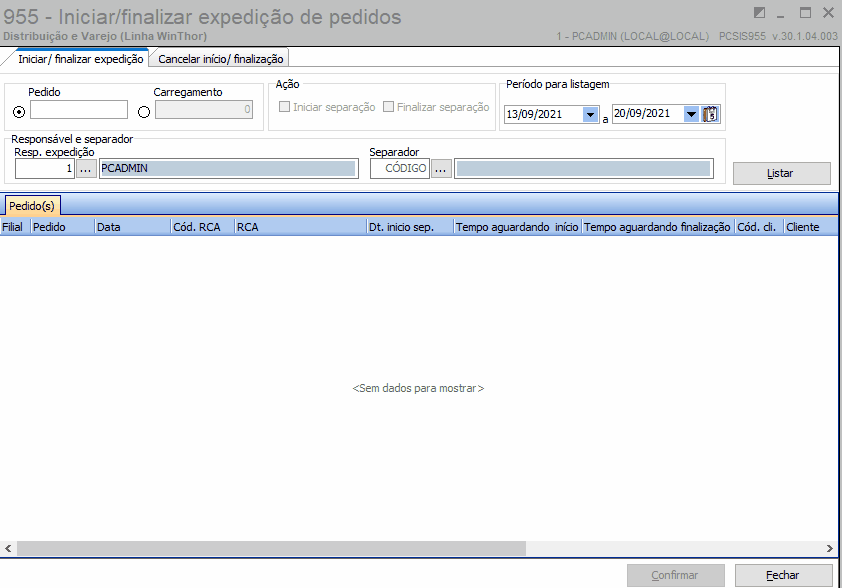Click the Carregamento number field

pyautogui.click(x=204, y=110)
